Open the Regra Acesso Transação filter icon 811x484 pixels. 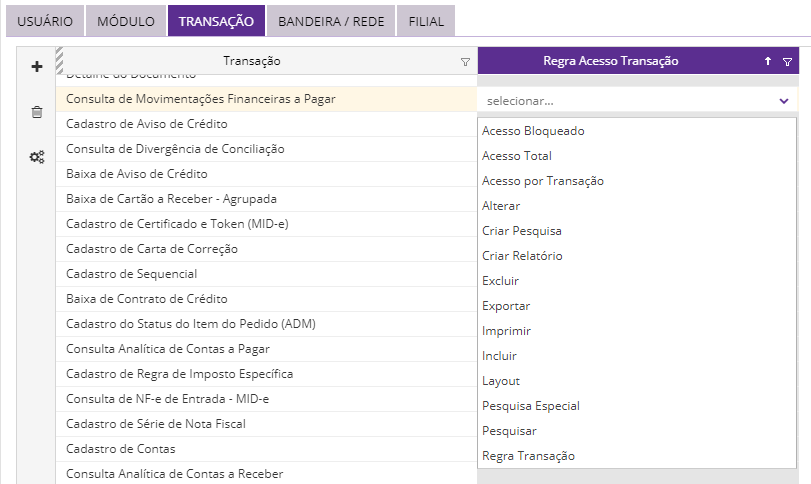pos(787,62)
